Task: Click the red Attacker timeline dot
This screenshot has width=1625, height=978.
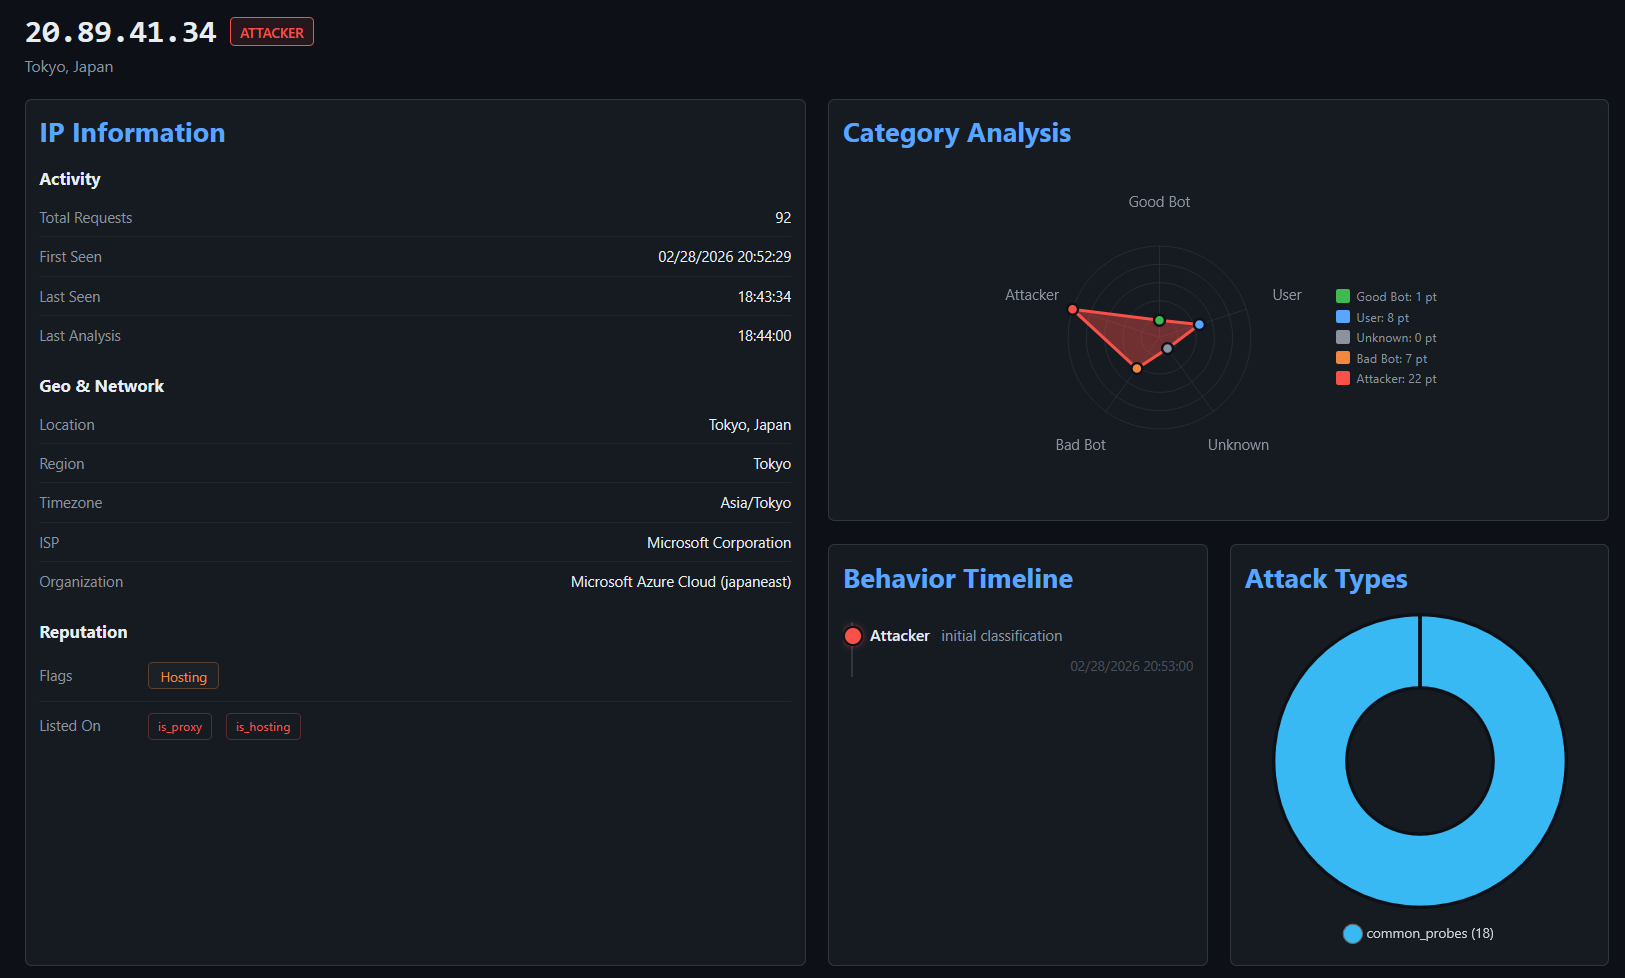Action: (x=853, y=635)
